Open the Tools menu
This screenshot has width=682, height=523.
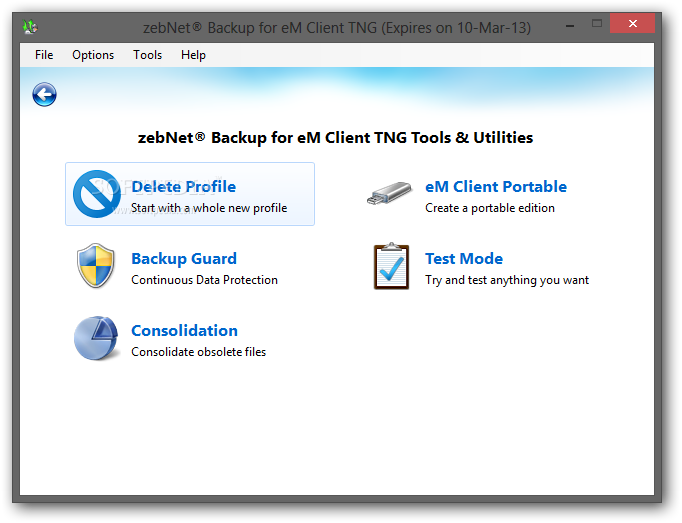click(147, 55)
